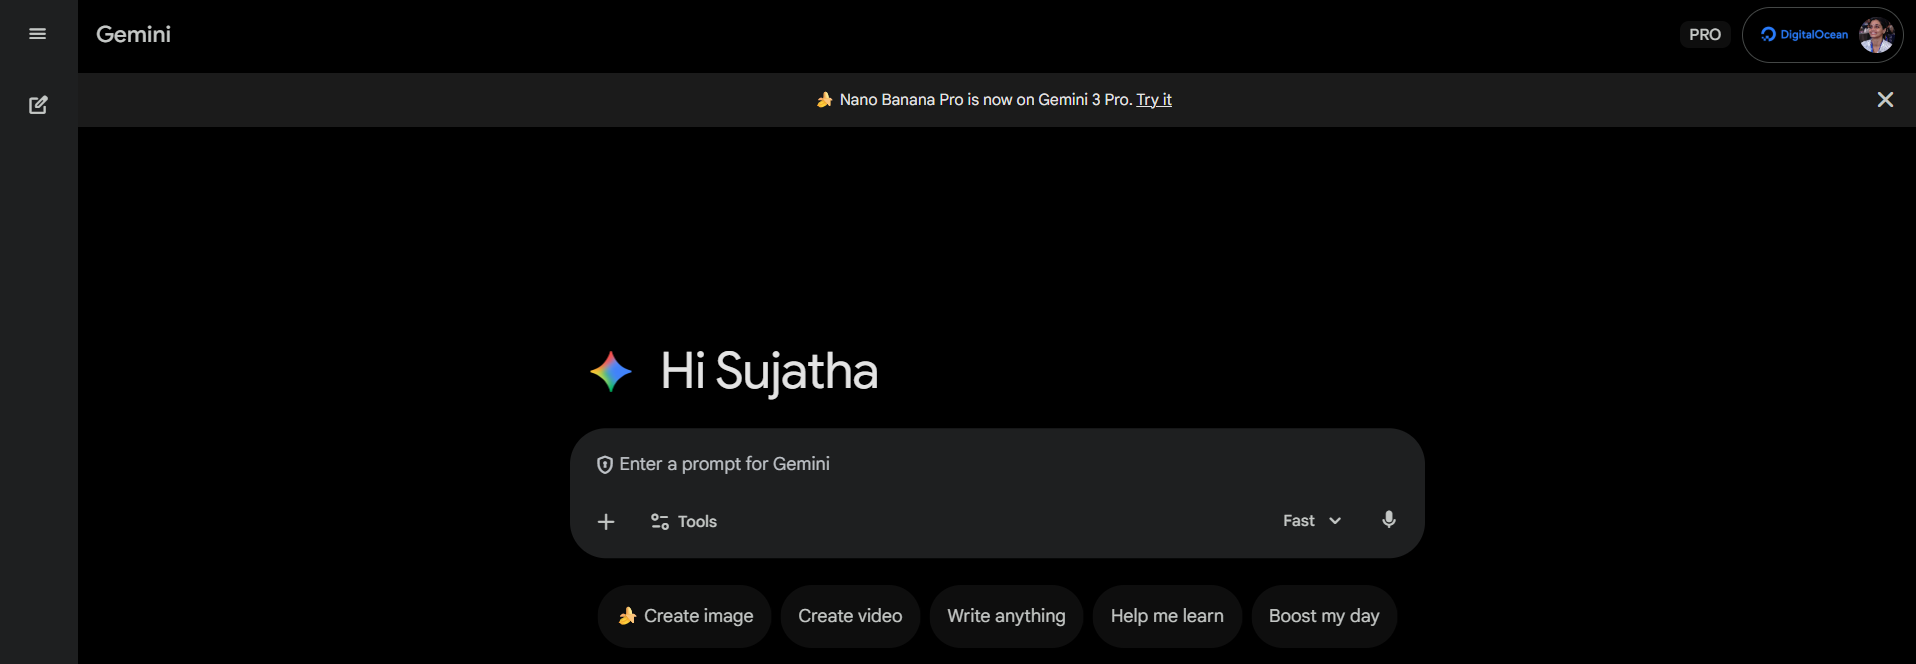The height and width of the screenshot is (664, 1916).
Task: Choose the Boost my day chip
Action: (x=1324, y=616)
